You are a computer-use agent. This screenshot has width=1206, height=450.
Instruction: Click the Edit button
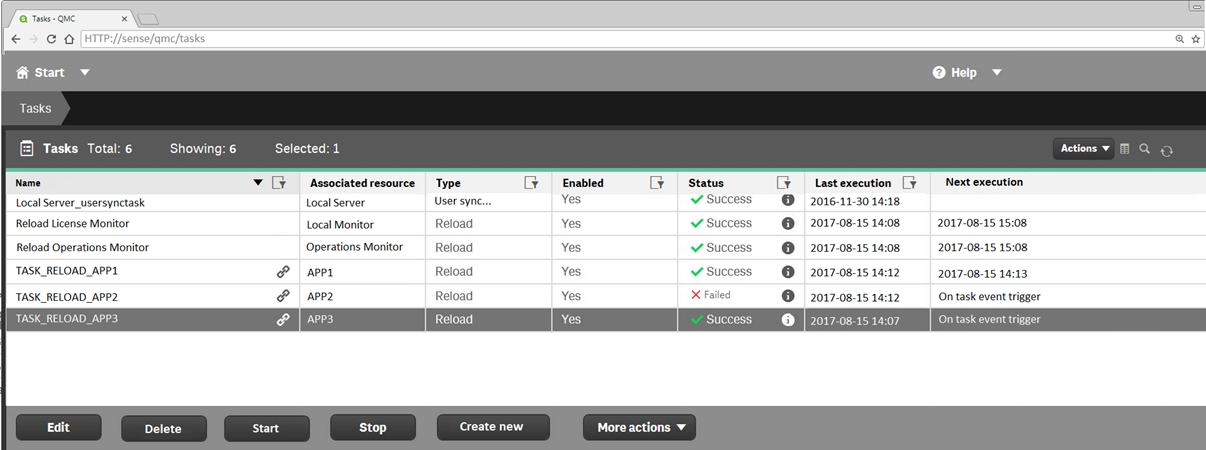58,428
